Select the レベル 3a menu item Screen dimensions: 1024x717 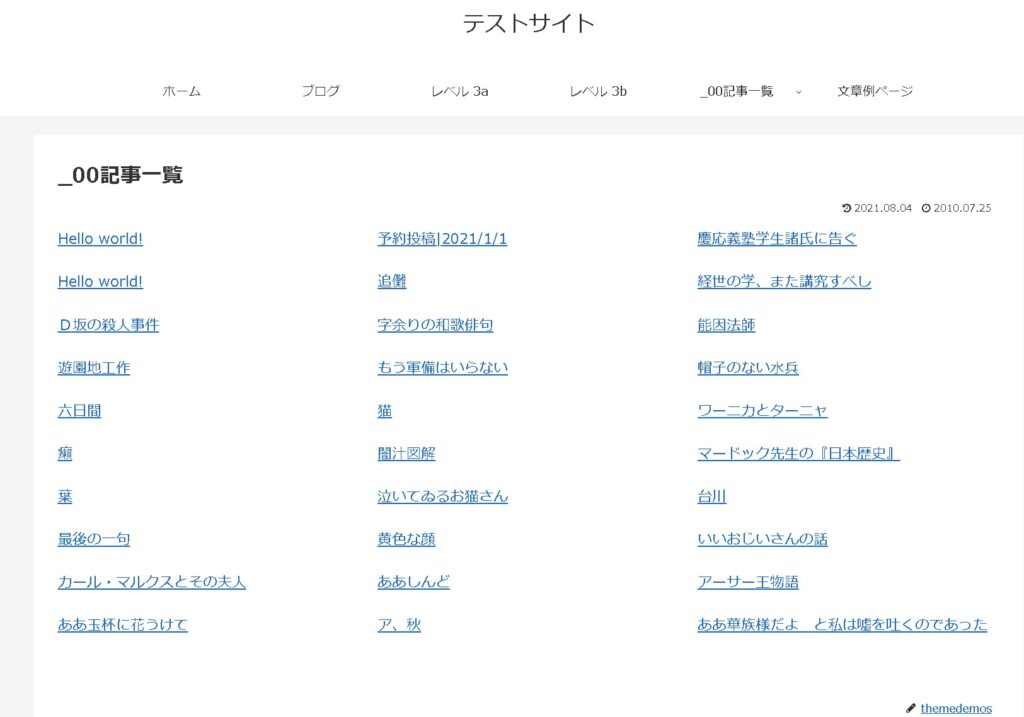coord(459,91)
